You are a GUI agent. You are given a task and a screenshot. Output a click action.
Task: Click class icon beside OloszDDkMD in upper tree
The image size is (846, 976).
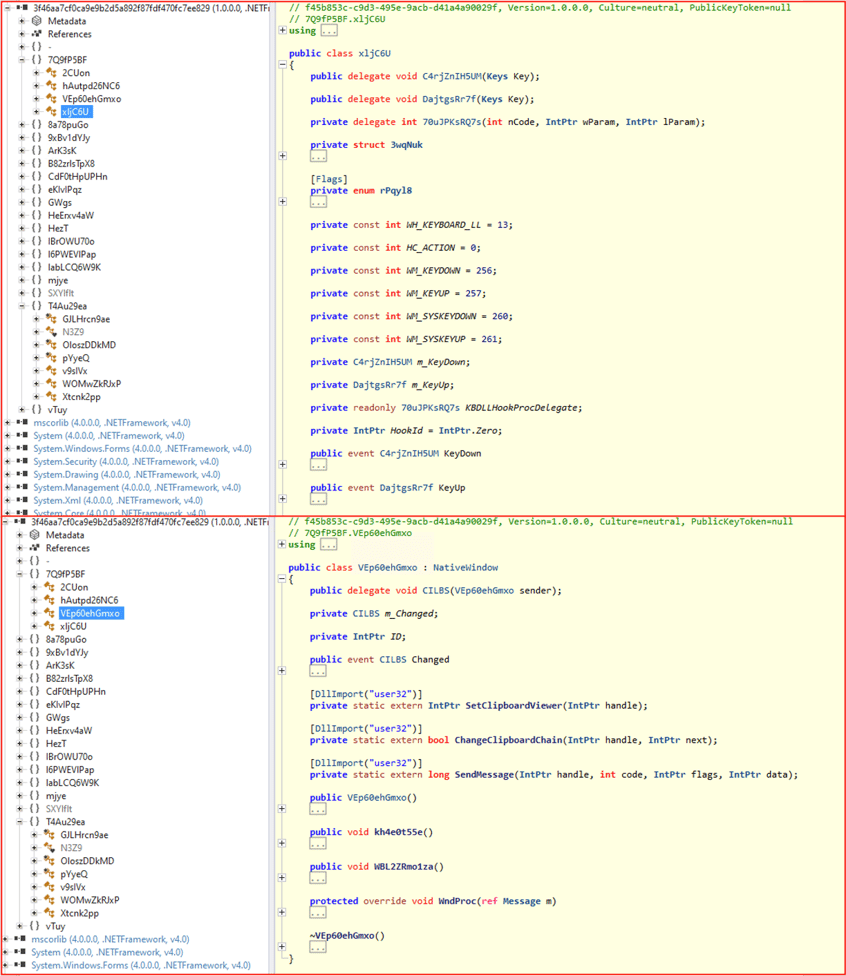[x=51, y=345]
